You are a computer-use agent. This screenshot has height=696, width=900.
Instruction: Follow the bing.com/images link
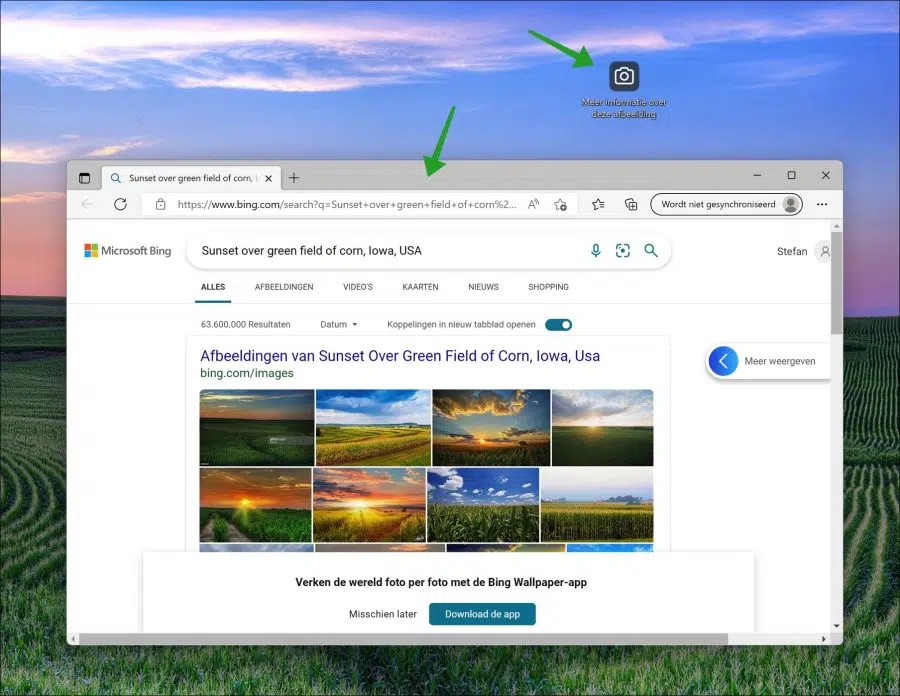click(247, 373)
